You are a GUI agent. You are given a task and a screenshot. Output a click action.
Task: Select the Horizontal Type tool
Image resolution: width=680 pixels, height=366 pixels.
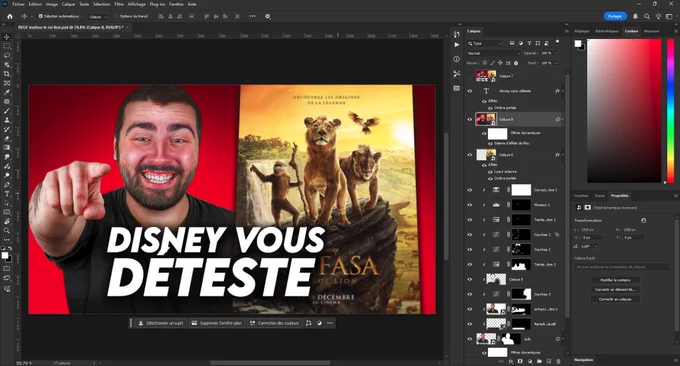[x=7, y=194]
